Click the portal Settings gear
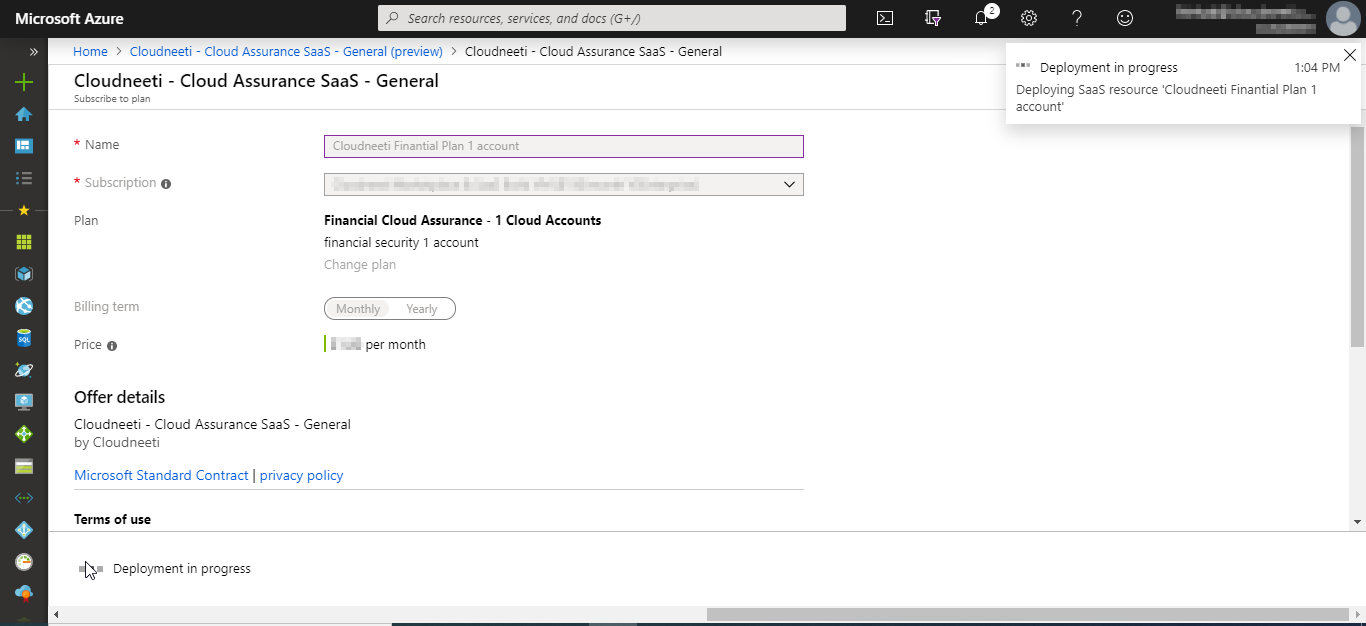 [1028, 18]
